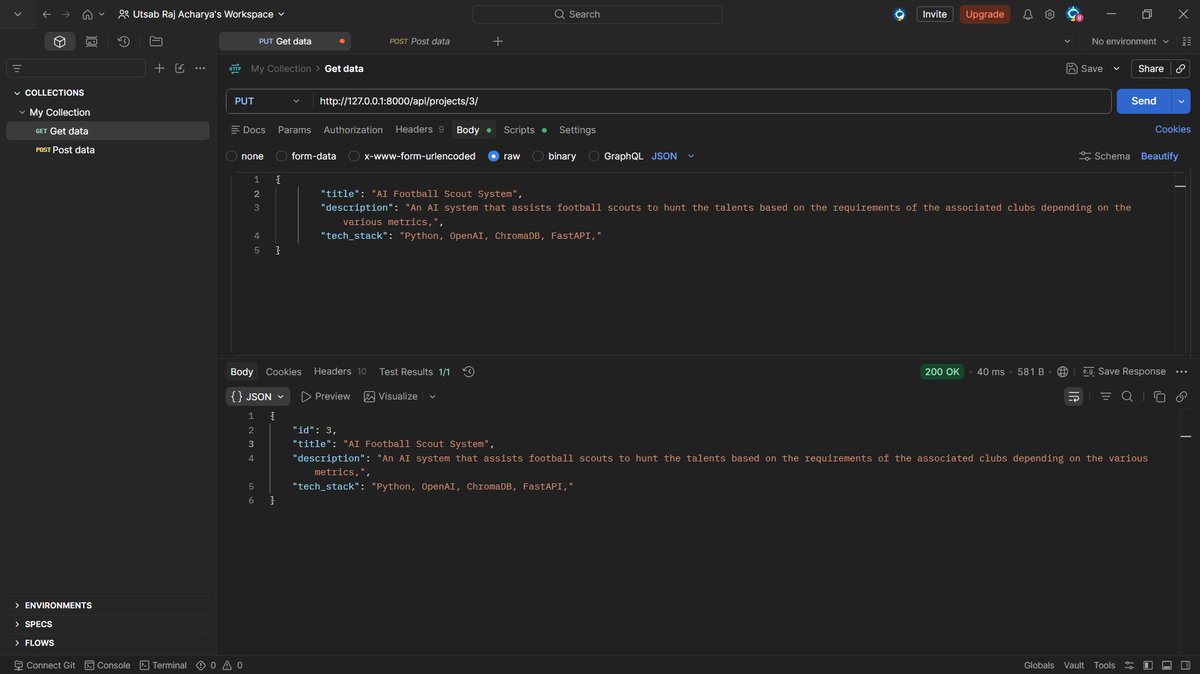Open the response JSON format dropdown
This screenshot has width=1200, height=674.
pos(258,396)
